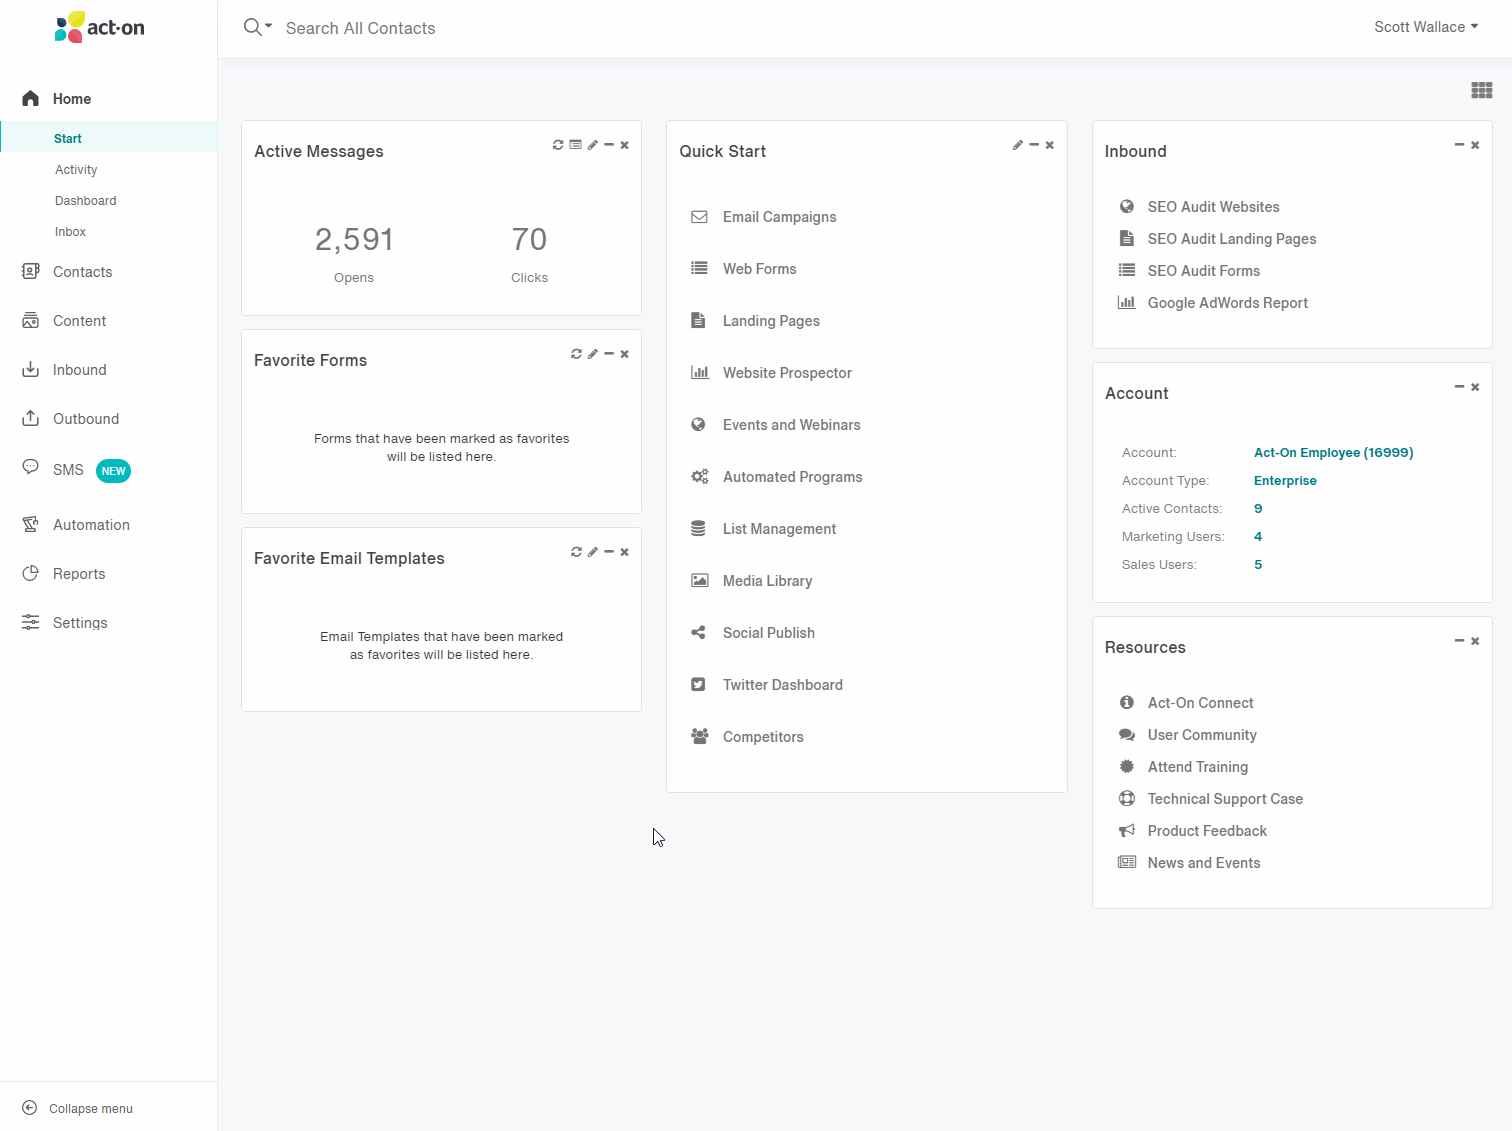
Task: Open Social Publish link
Action: (752, 633)
